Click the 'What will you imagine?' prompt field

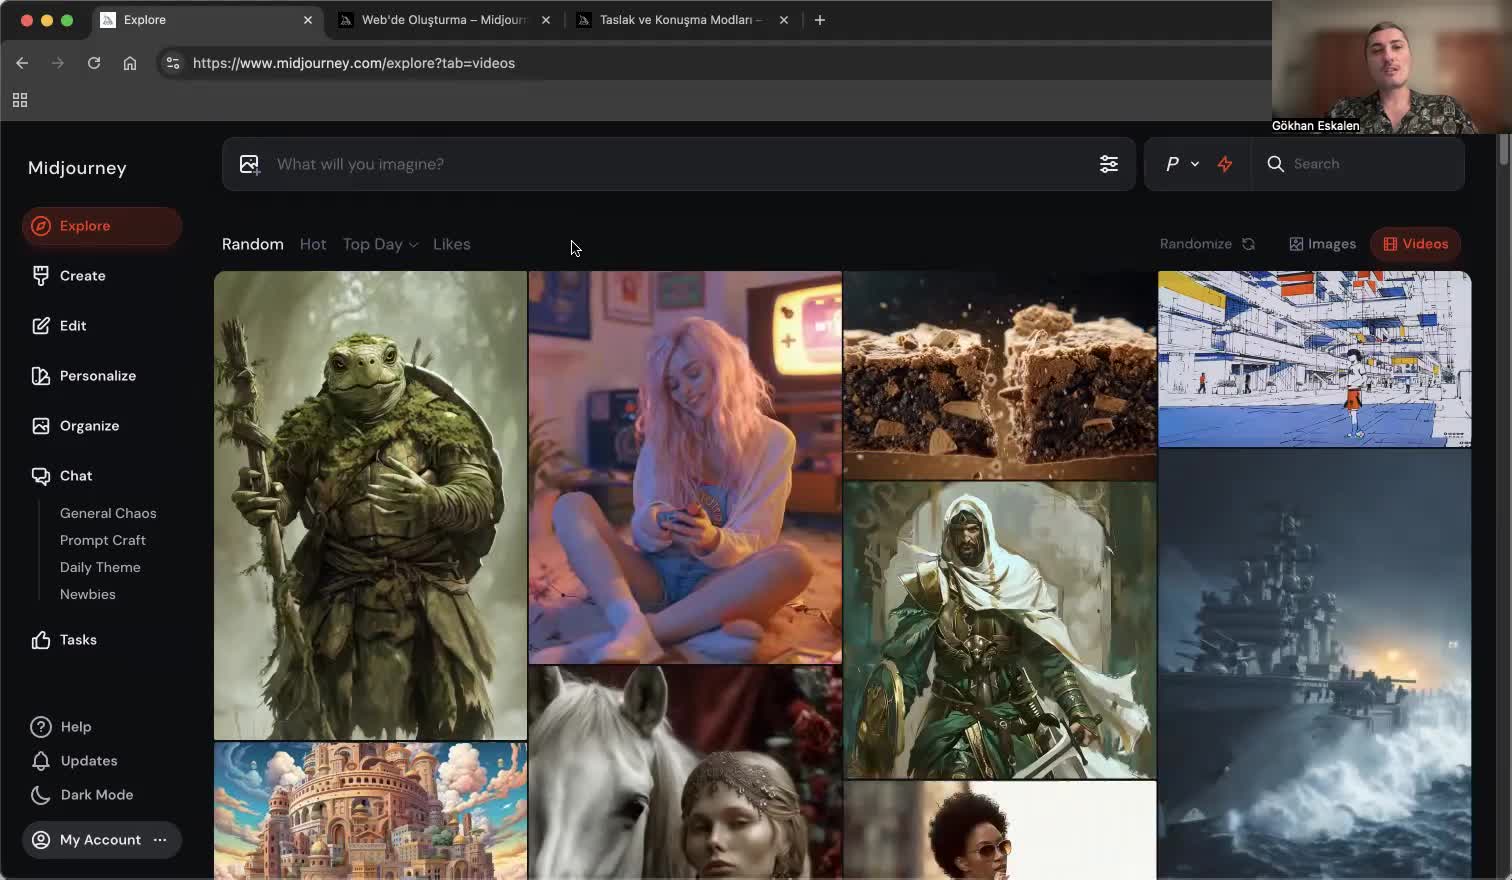point(680,164)
